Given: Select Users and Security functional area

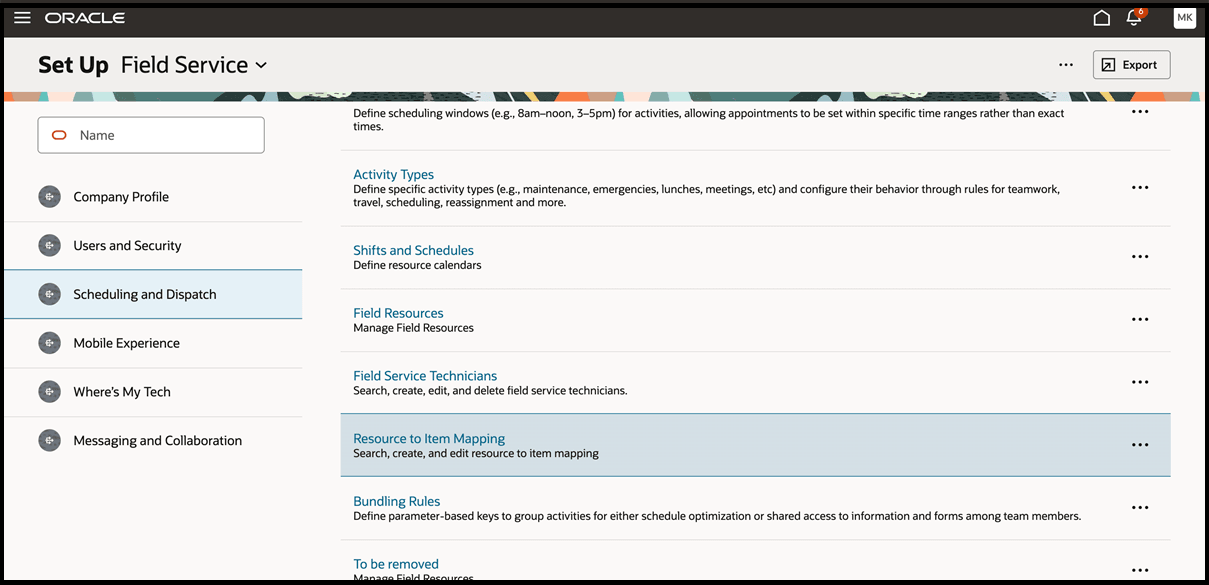Looking at the screenshot, I should tap(153, 246).
